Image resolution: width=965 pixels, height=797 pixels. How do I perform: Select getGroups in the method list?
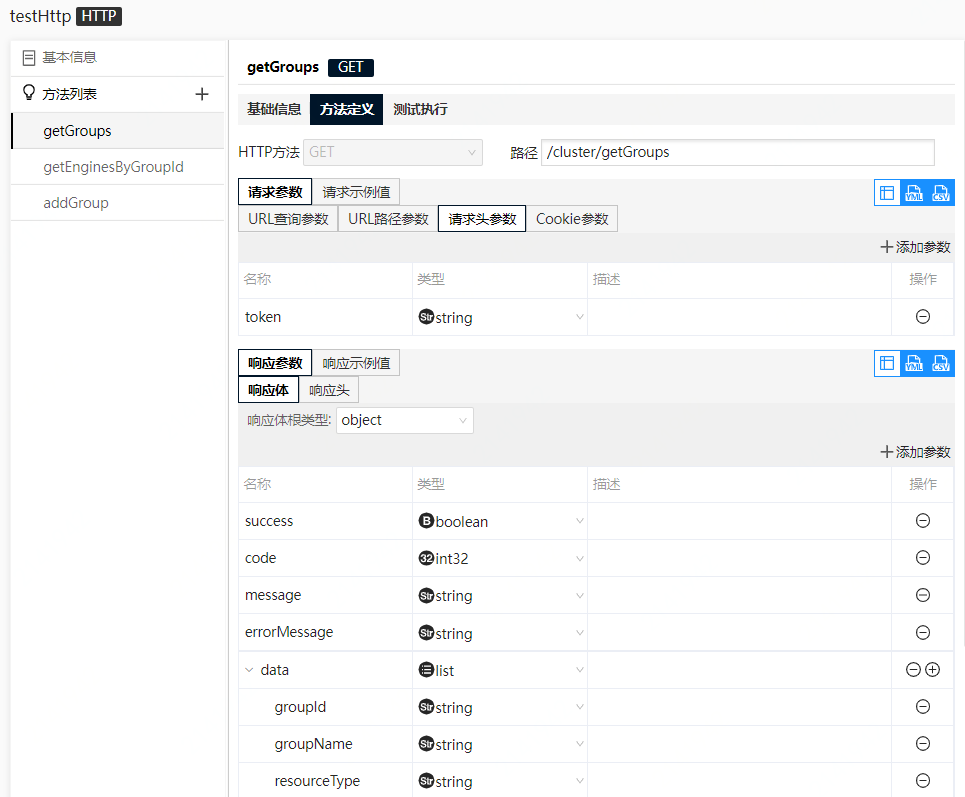tap(118, 131)
